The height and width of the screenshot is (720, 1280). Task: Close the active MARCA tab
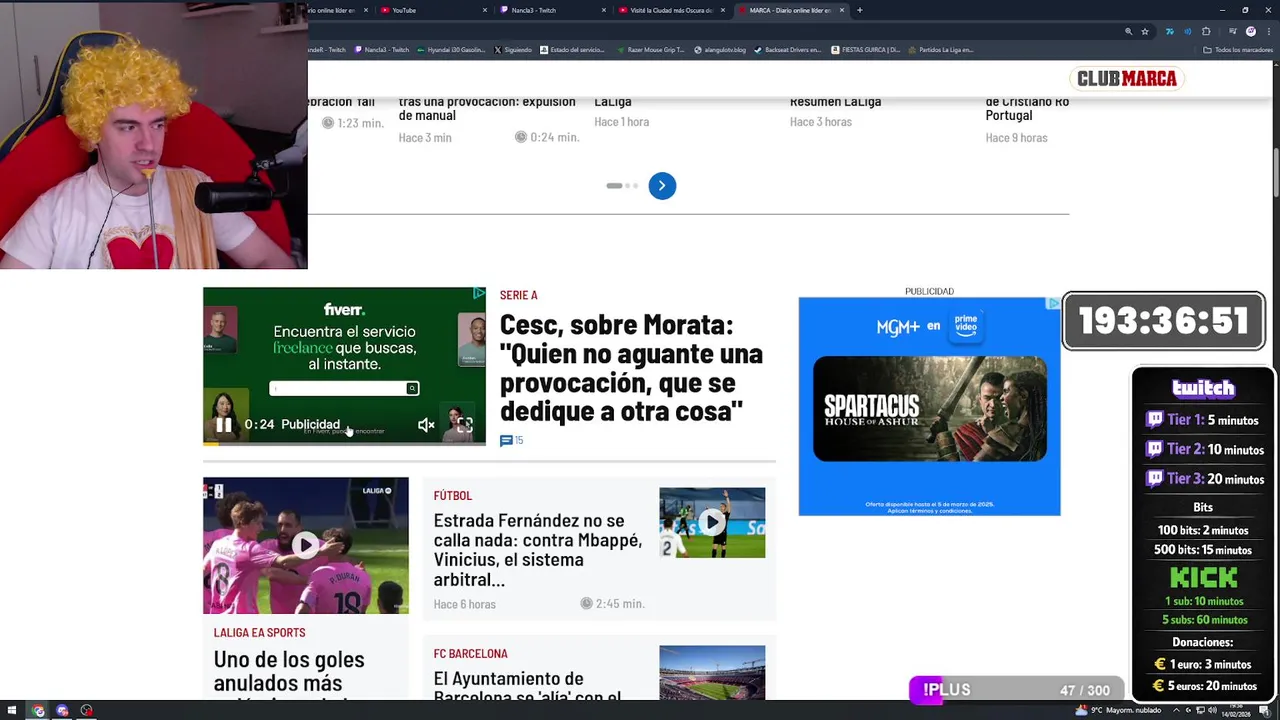point(842,10)
